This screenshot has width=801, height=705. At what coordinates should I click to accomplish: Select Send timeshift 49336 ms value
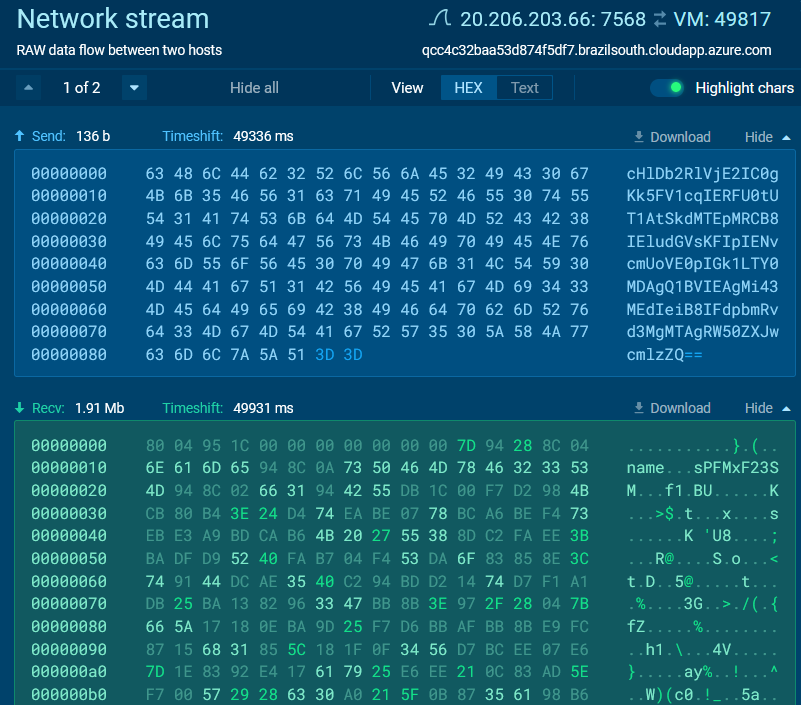pyautogui.click(x=263, y=136)
